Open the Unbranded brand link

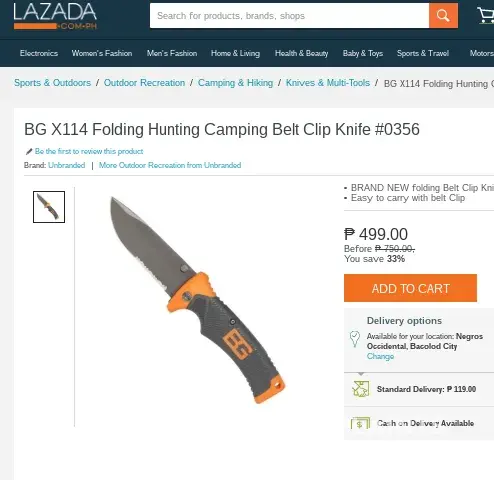point(67,165)
